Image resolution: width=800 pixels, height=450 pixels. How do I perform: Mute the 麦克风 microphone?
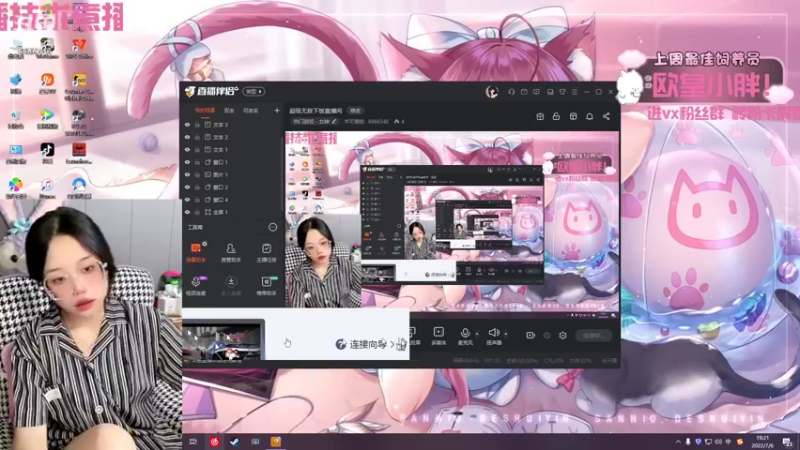click(x=465, y=336)
